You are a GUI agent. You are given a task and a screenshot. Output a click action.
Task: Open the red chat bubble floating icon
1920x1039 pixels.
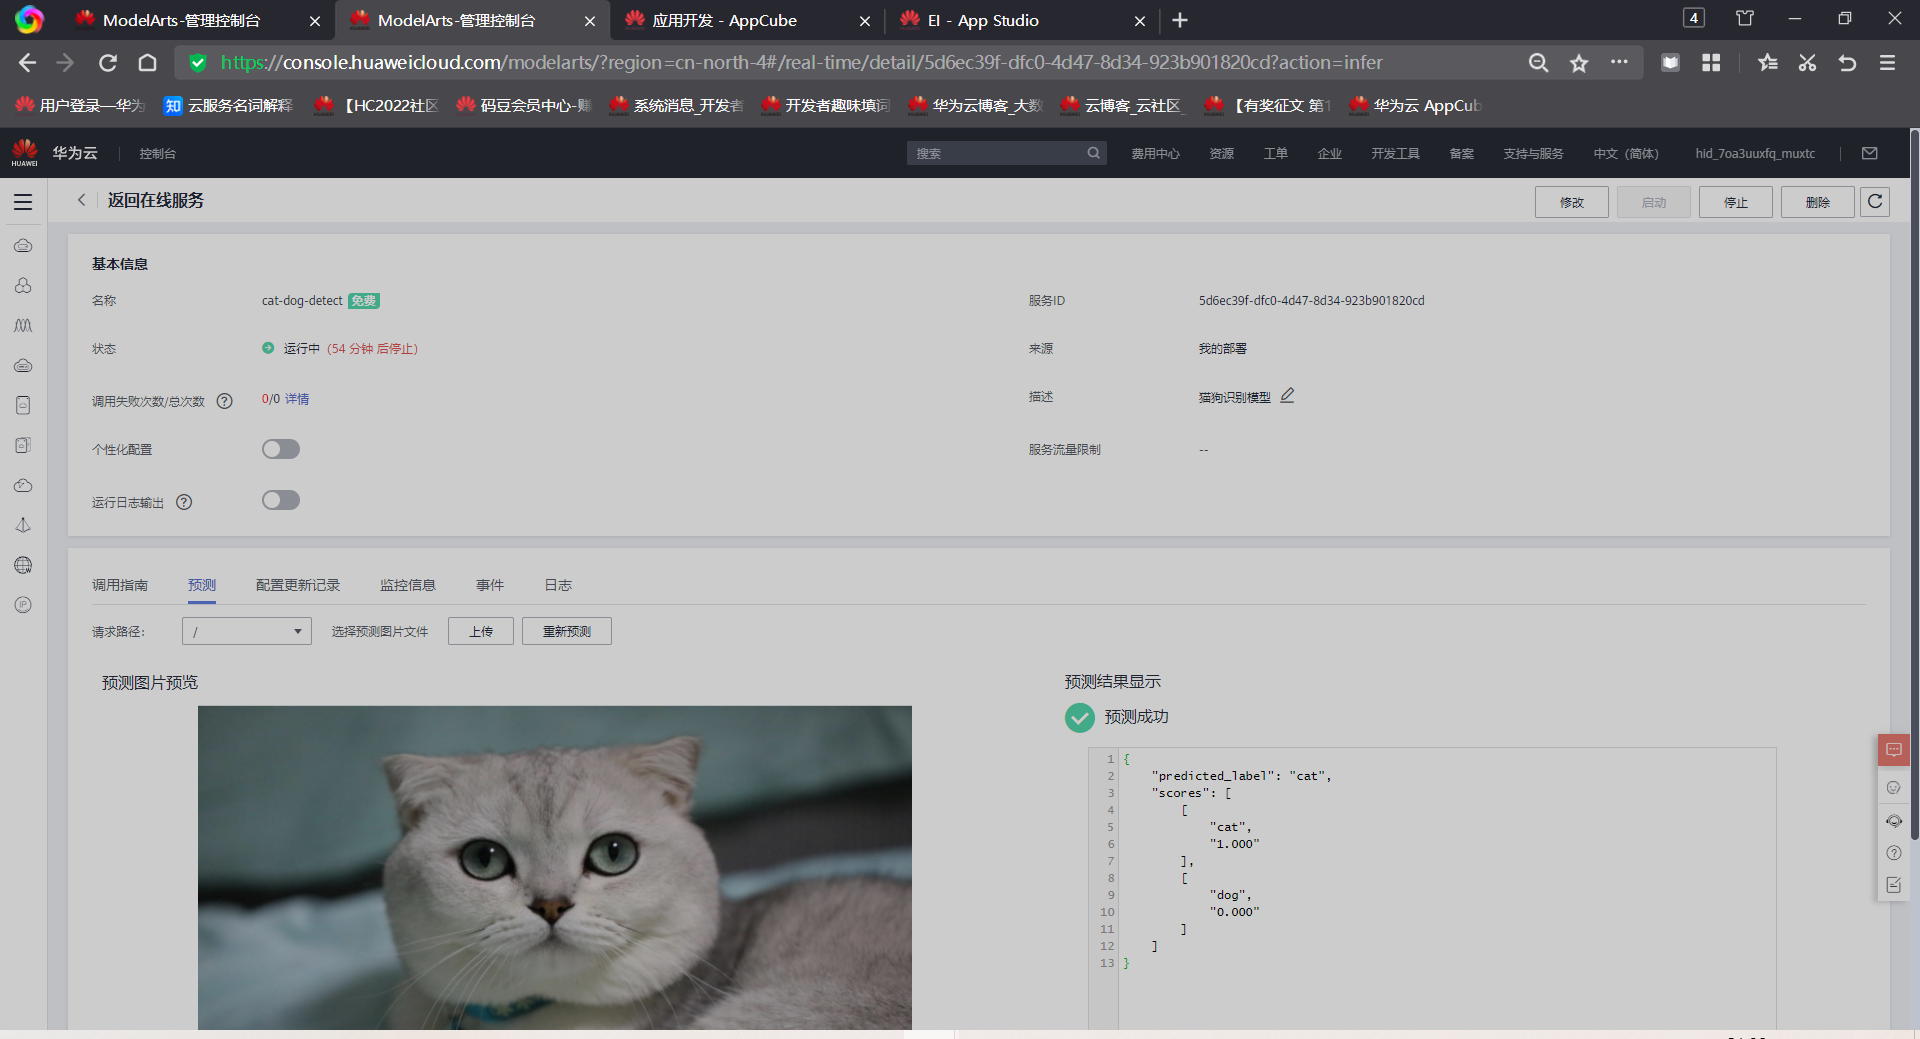tap(1894, 750)
